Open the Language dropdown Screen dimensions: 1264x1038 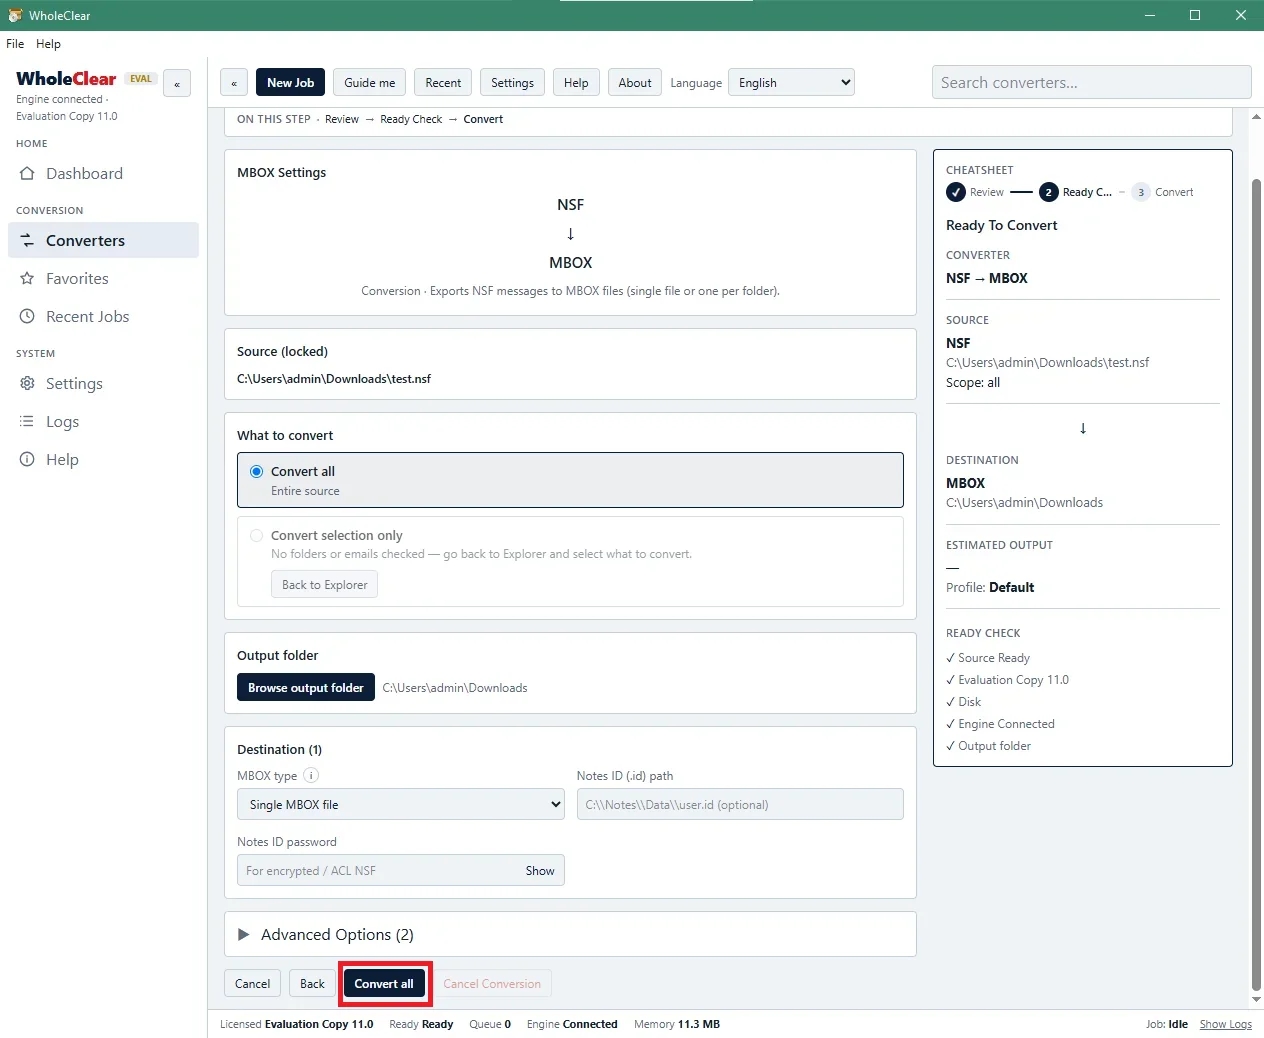pyautogui.click(x=791, y=83)
